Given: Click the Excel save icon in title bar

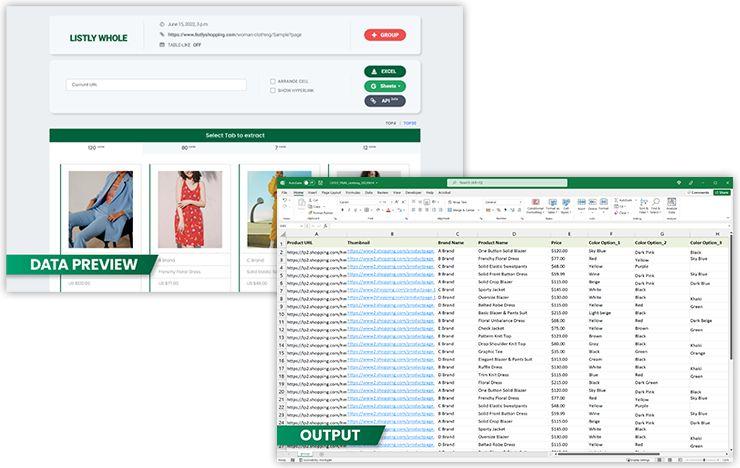Looking at the screenshot, I should [320, 183].
